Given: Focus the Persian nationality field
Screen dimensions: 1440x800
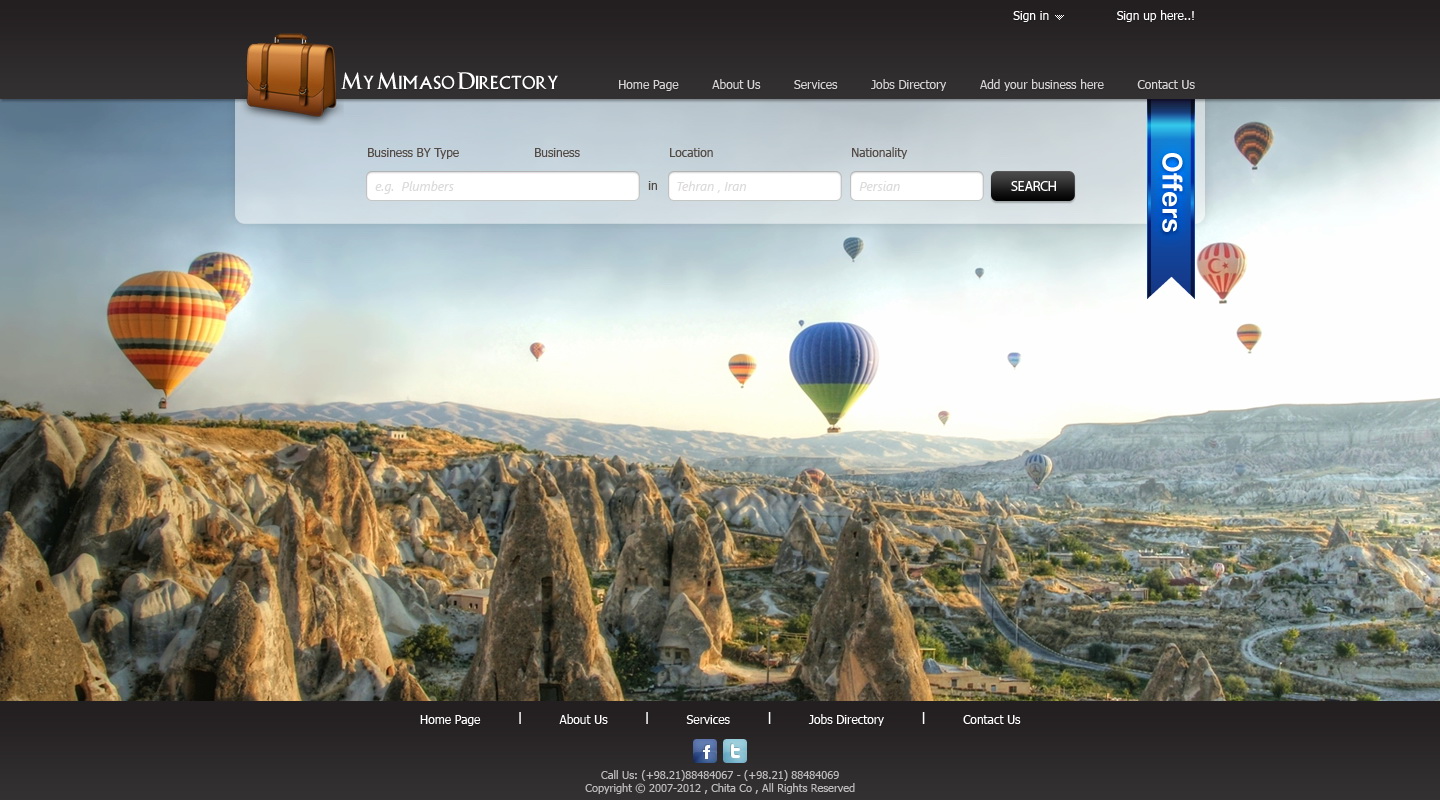Looking at the screenshot, I should 917,186.
